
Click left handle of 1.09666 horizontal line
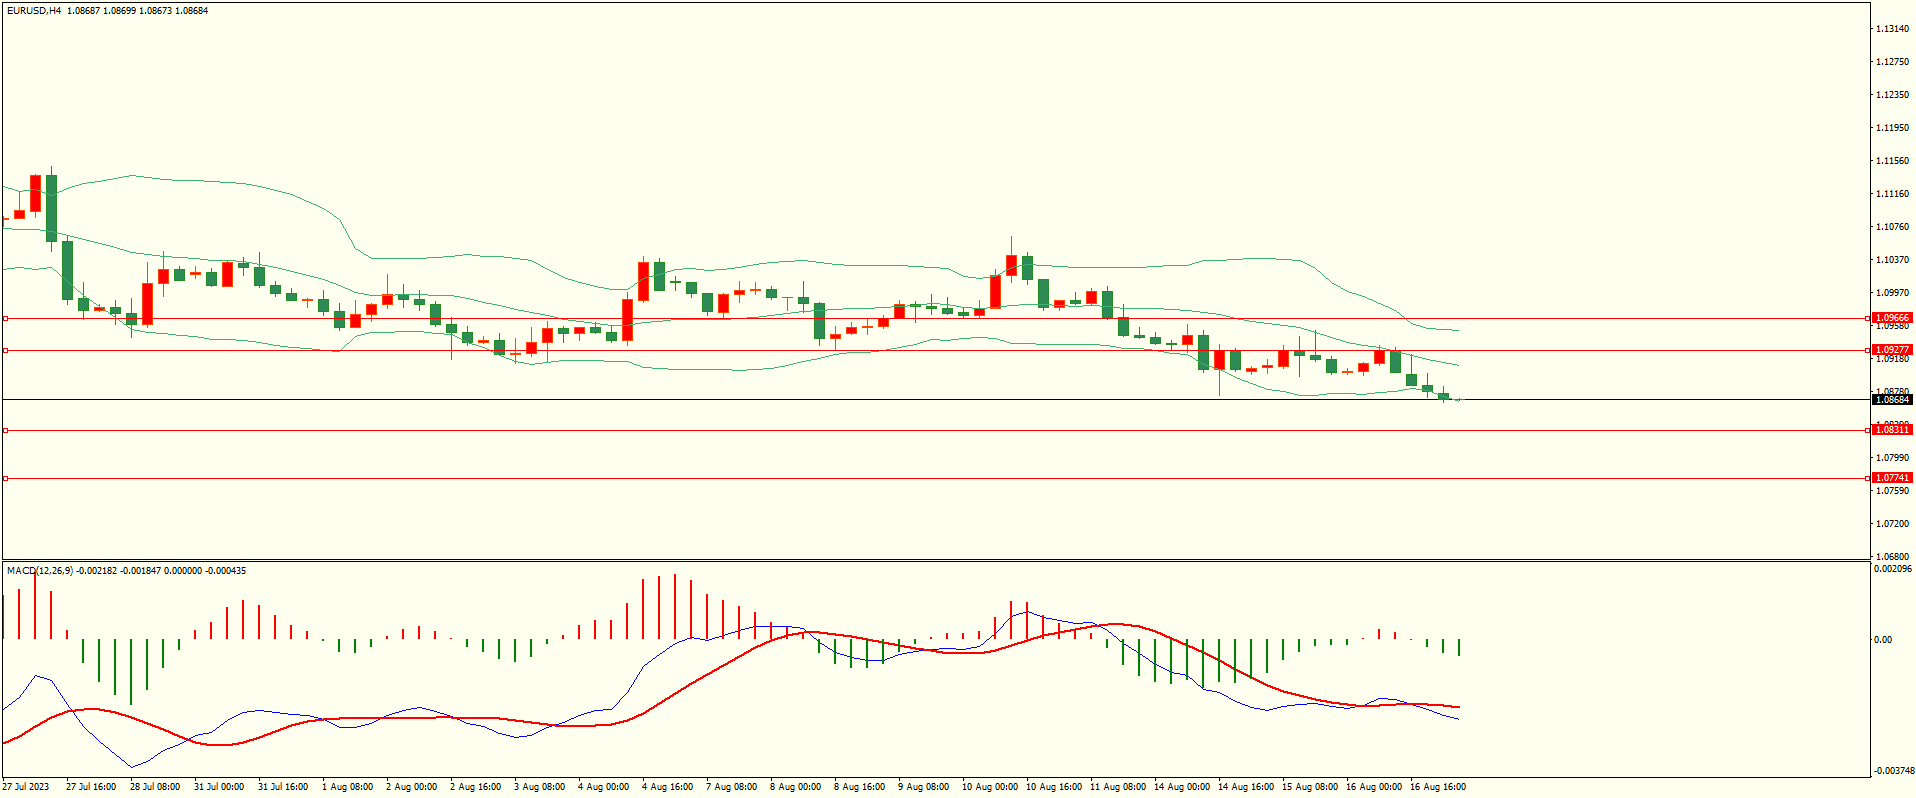point(6,318)
